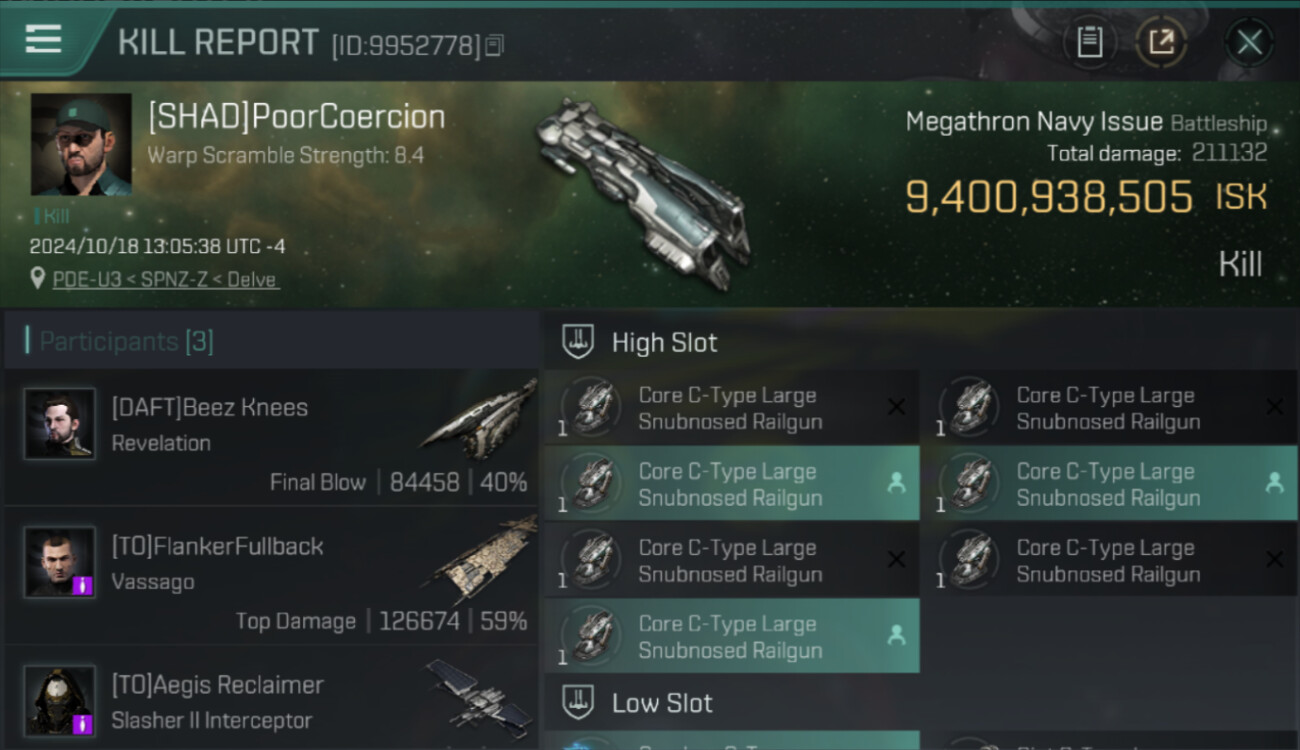Click the Slasher II Interceptor ship icon
1300x750 pixels.
(478, 697)
